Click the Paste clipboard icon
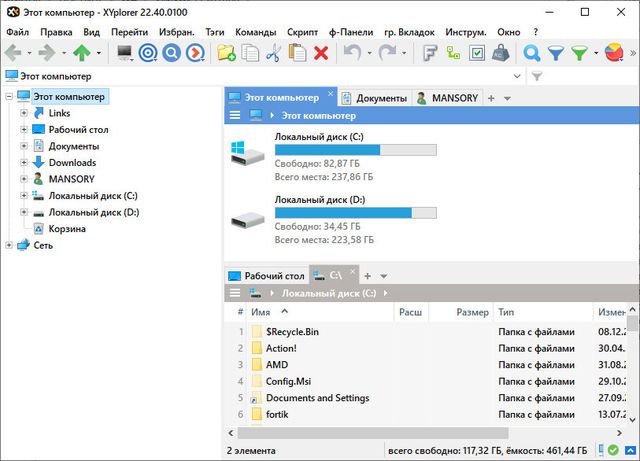The width and height of the screenshot is (640, 461). point(297,53)
